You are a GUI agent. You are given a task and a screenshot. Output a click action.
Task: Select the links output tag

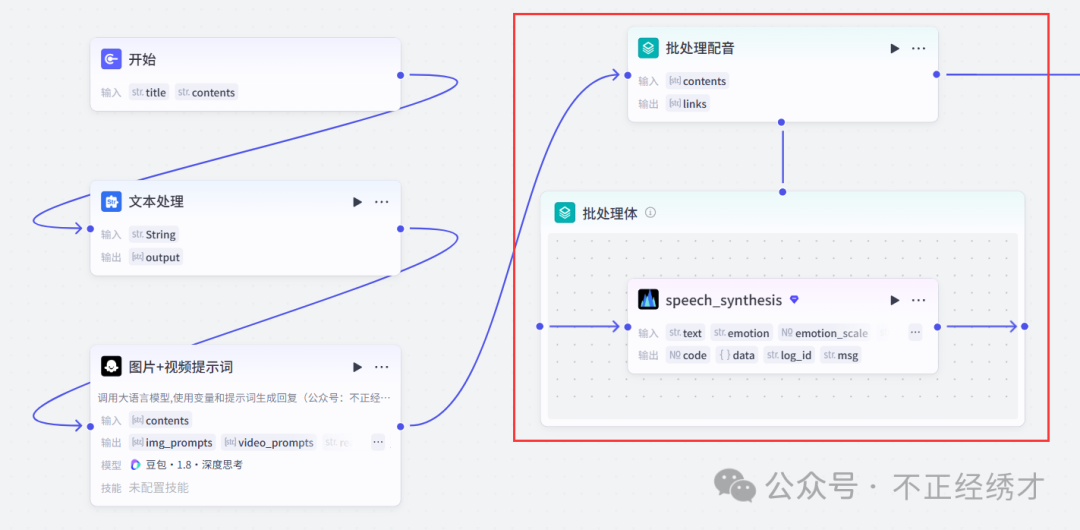[x=687, y=104]
